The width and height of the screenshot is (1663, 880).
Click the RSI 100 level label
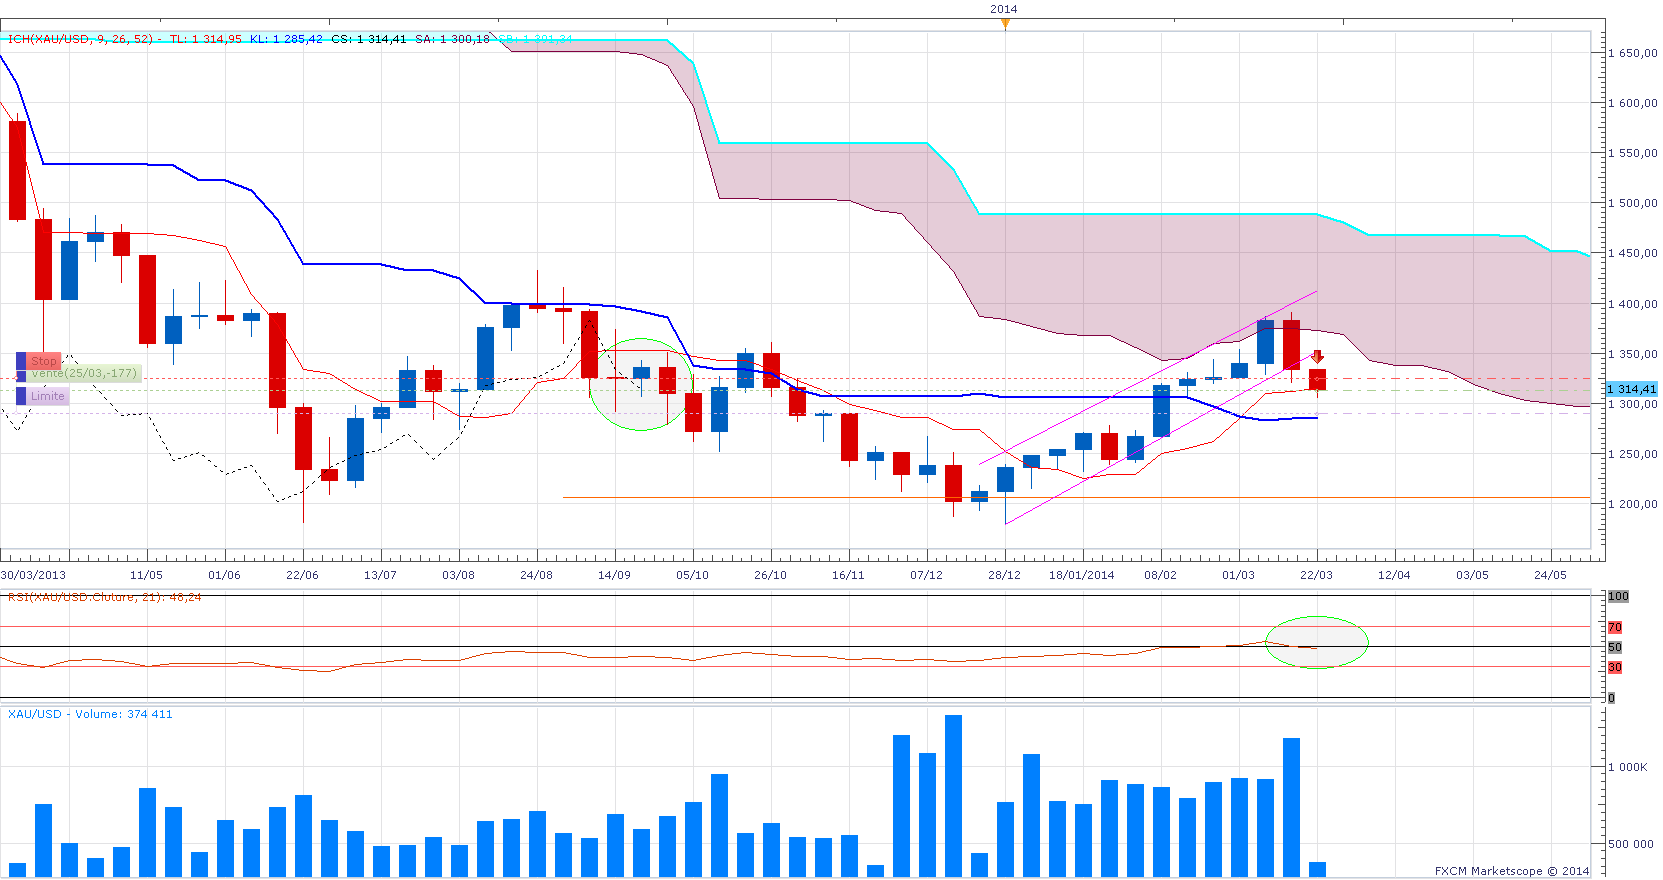tap(1619, 596)
